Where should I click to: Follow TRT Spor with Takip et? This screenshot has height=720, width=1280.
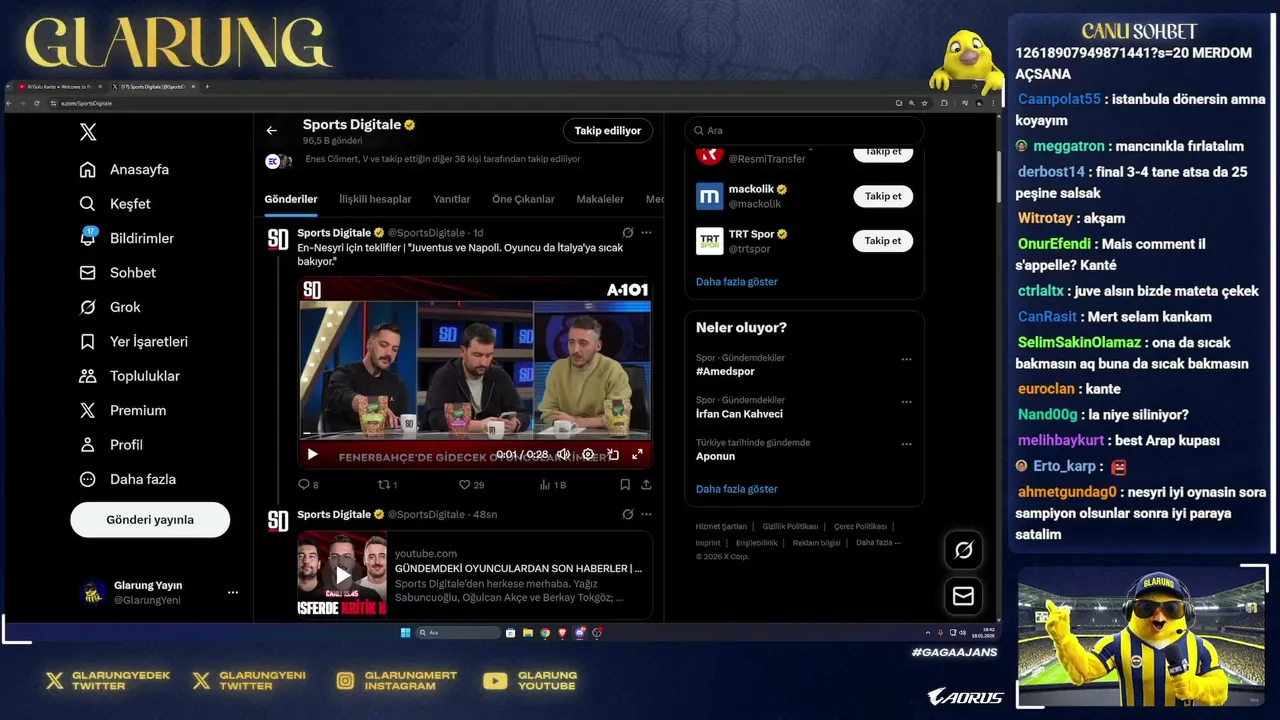(x=883, y=240)
